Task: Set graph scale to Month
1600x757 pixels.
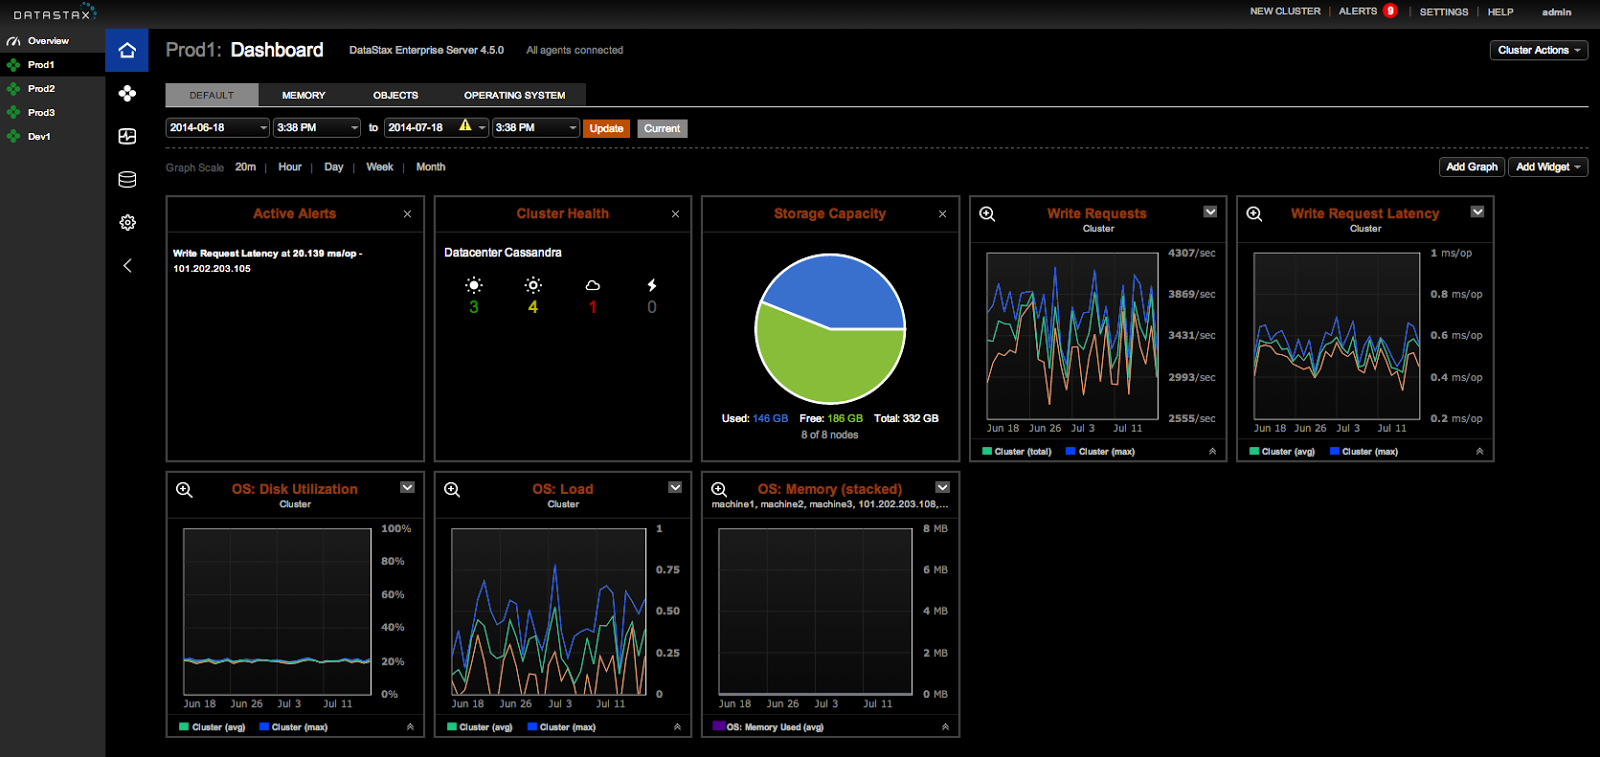Action: coord(431,167)
